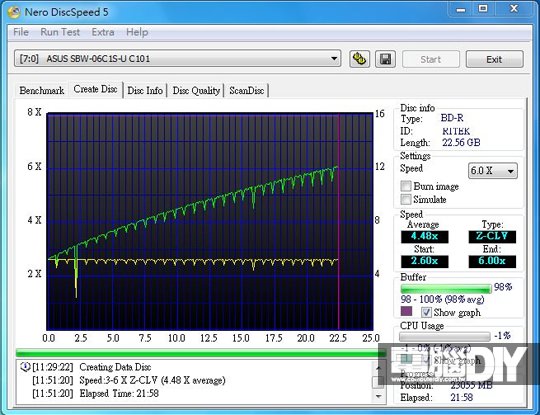Click the Exit button
Image resolution: width=540 pixels, height=415 pixels.
pyautogui.click(x=495, y=59)
